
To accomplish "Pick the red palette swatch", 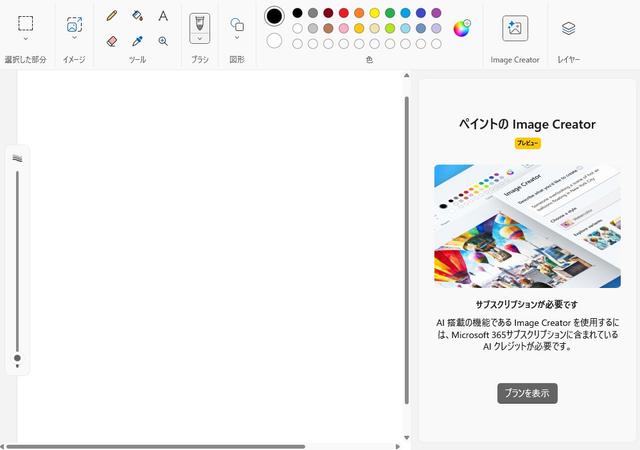I will pos(344,13).
